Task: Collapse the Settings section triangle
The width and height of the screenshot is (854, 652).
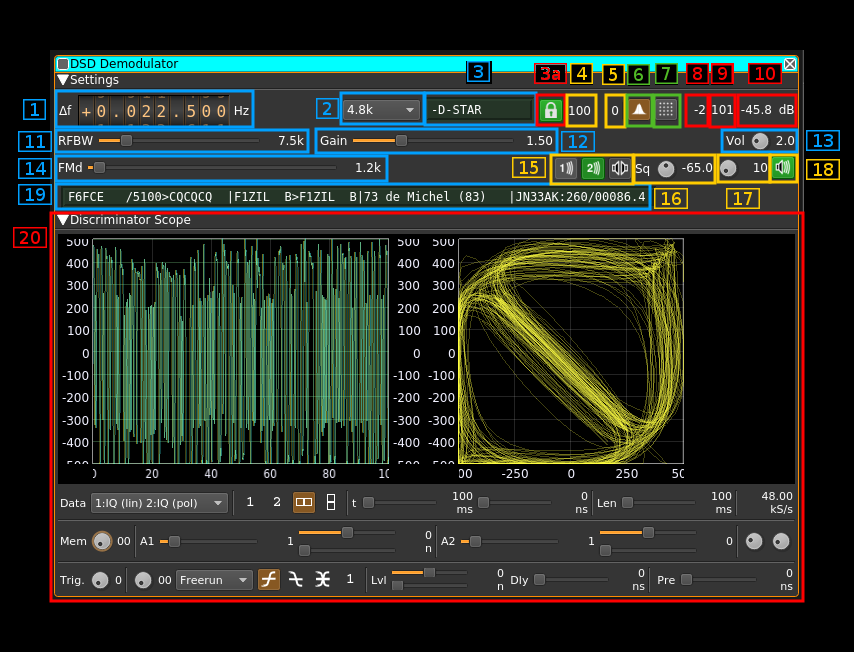Action: coord(63,80)
